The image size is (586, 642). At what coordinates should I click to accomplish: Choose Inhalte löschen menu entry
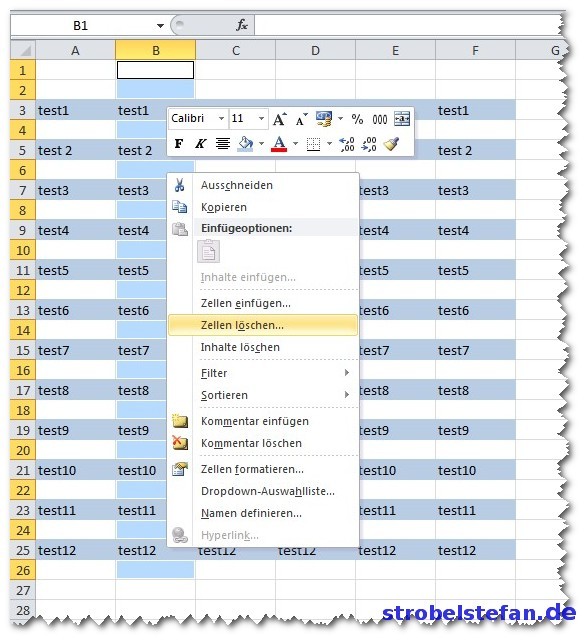263,347
